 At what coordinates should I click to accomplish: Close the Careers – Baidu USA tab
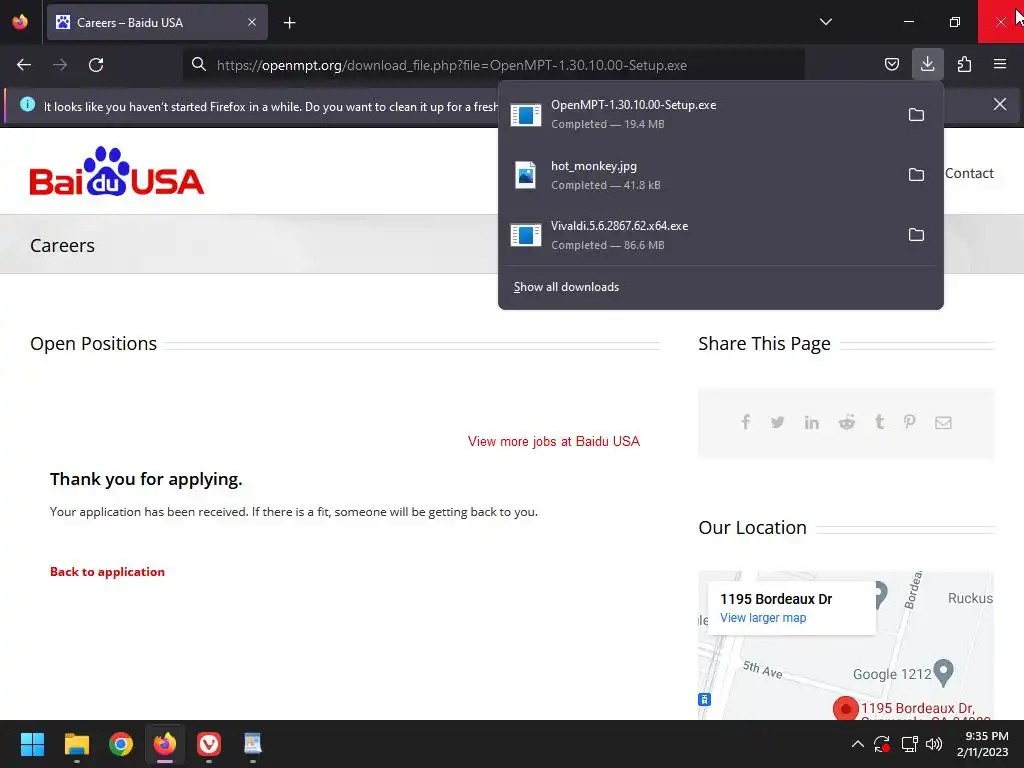251,22
